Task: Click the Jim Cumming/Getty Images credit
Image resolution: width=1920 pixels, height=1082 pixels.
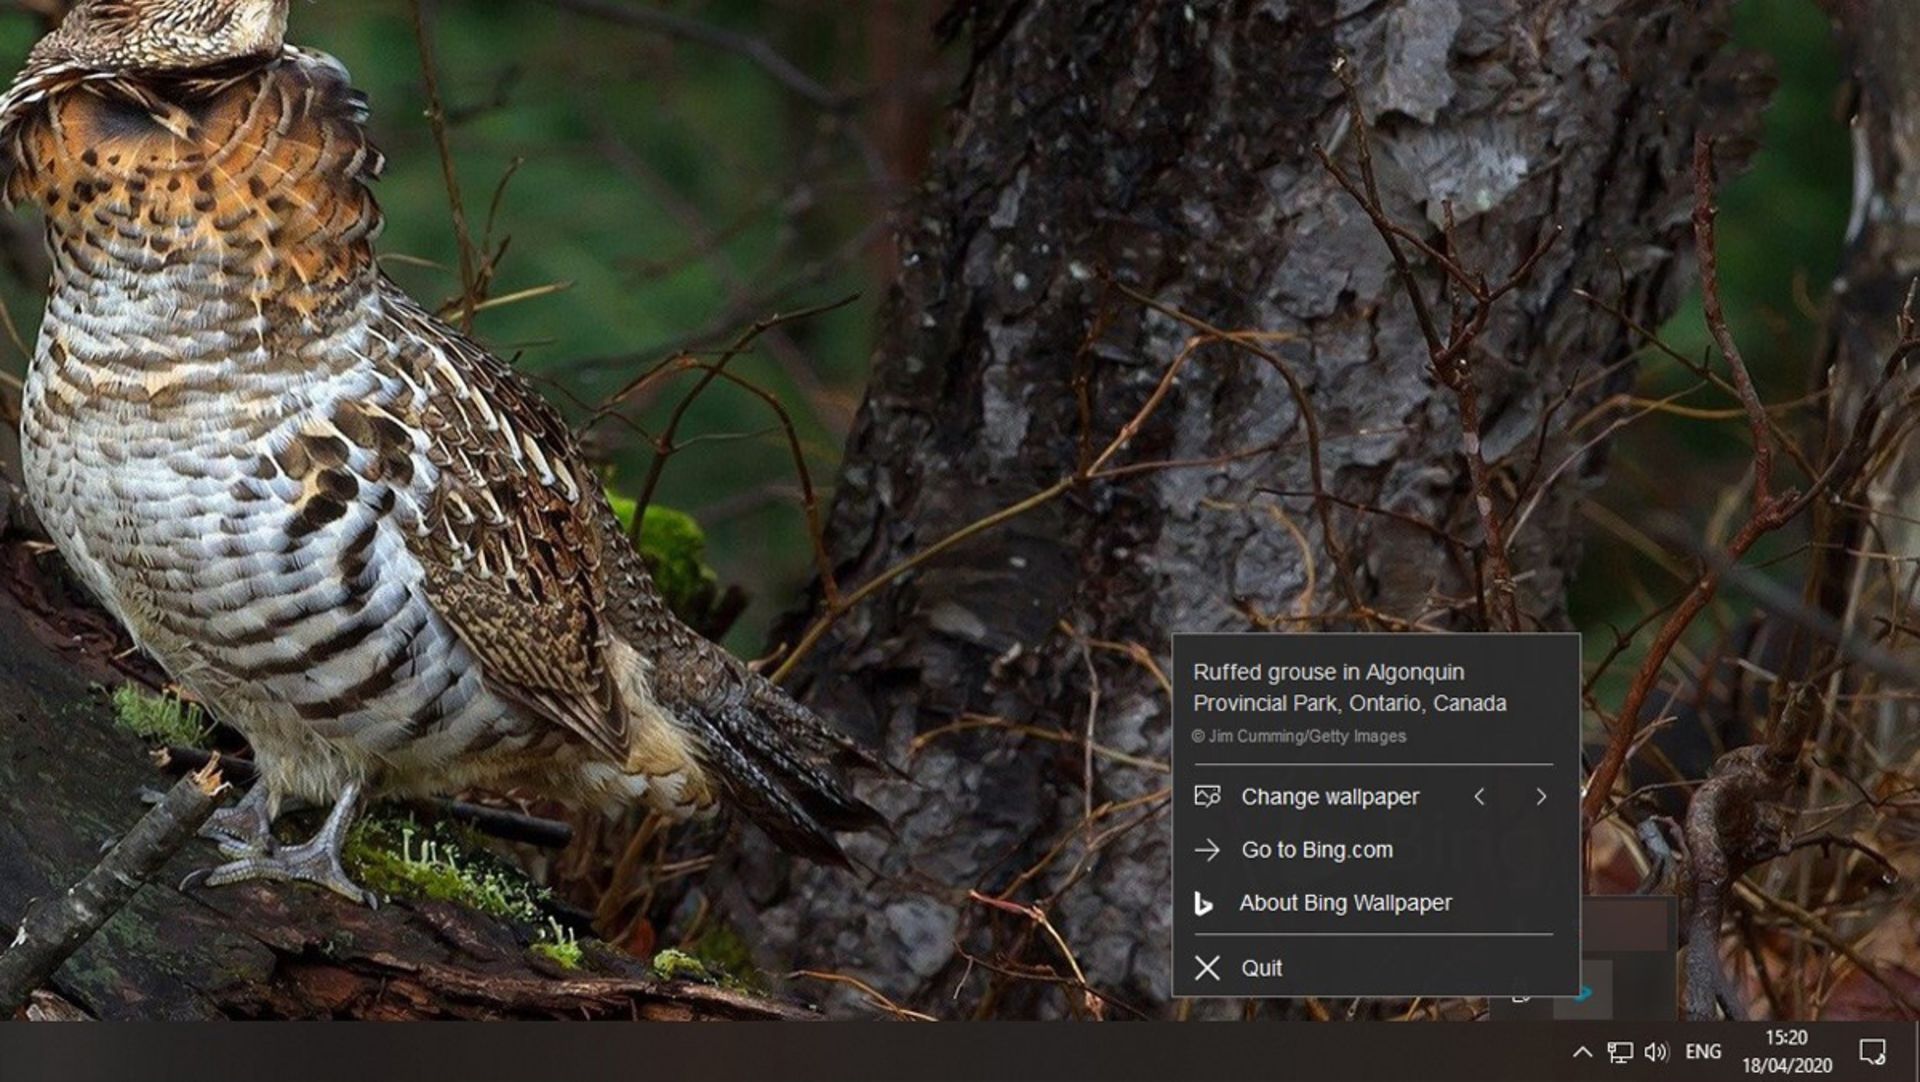Action: (x=1298, y=737)
